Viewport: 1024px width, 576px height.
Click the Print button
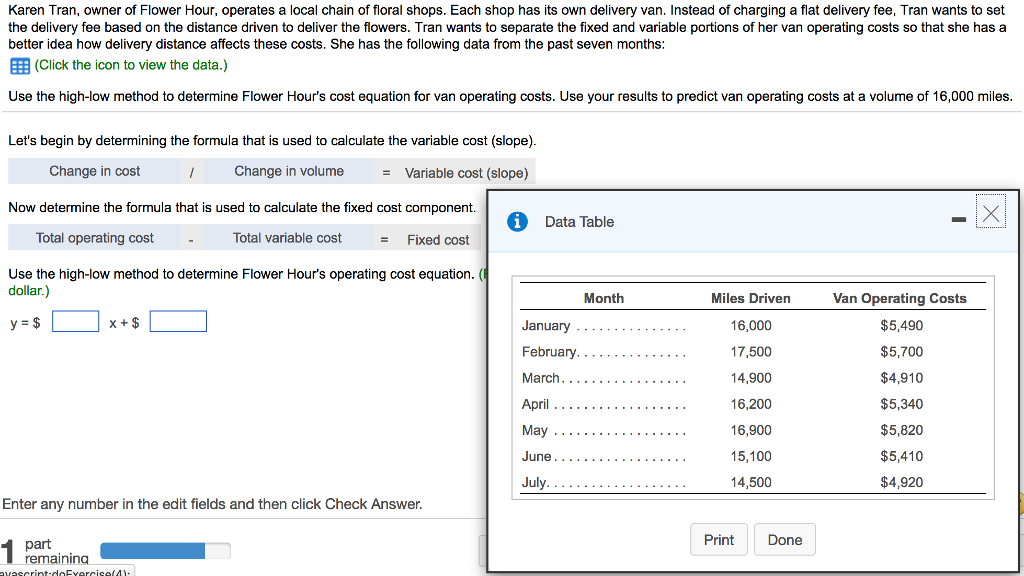pos(718,540)
